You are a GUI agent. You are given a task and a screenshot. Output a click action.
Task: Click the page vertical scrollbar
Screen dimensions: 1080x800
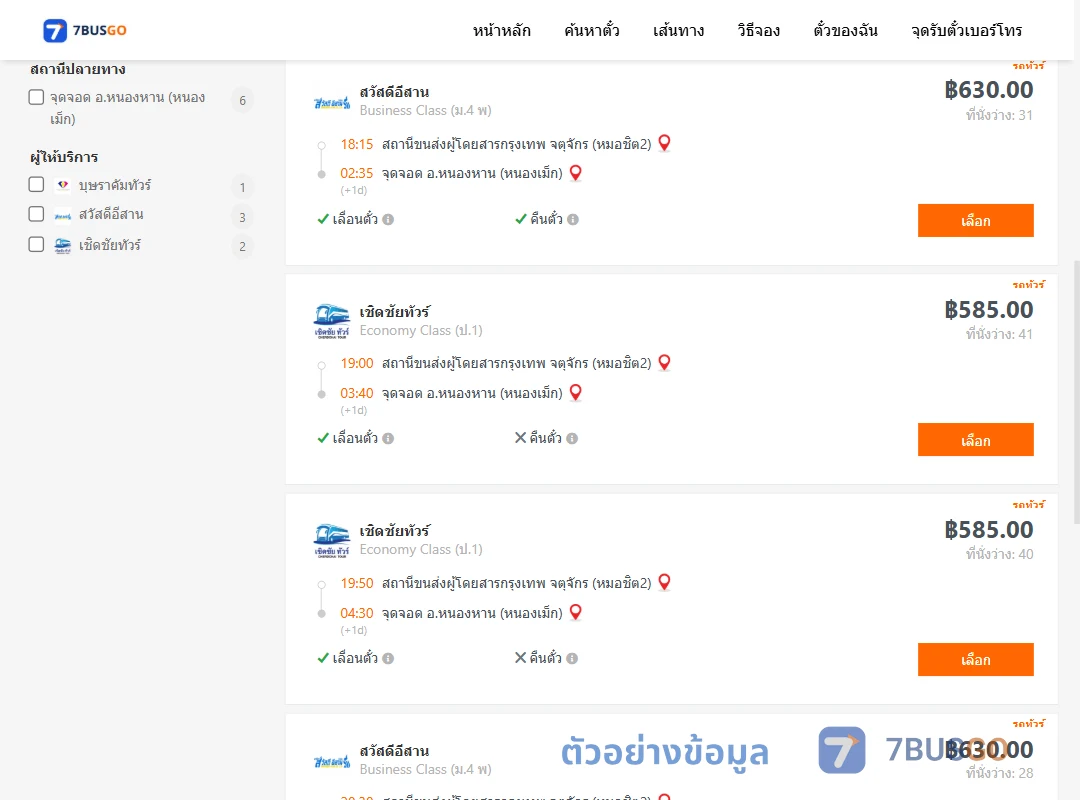1076,393
